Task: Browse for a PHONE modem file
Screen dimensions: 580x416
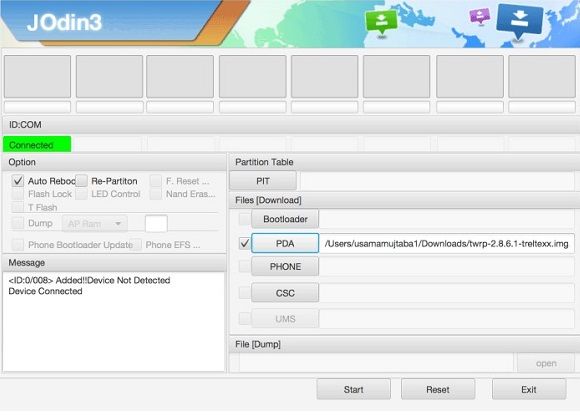Action: click(285, 267)
